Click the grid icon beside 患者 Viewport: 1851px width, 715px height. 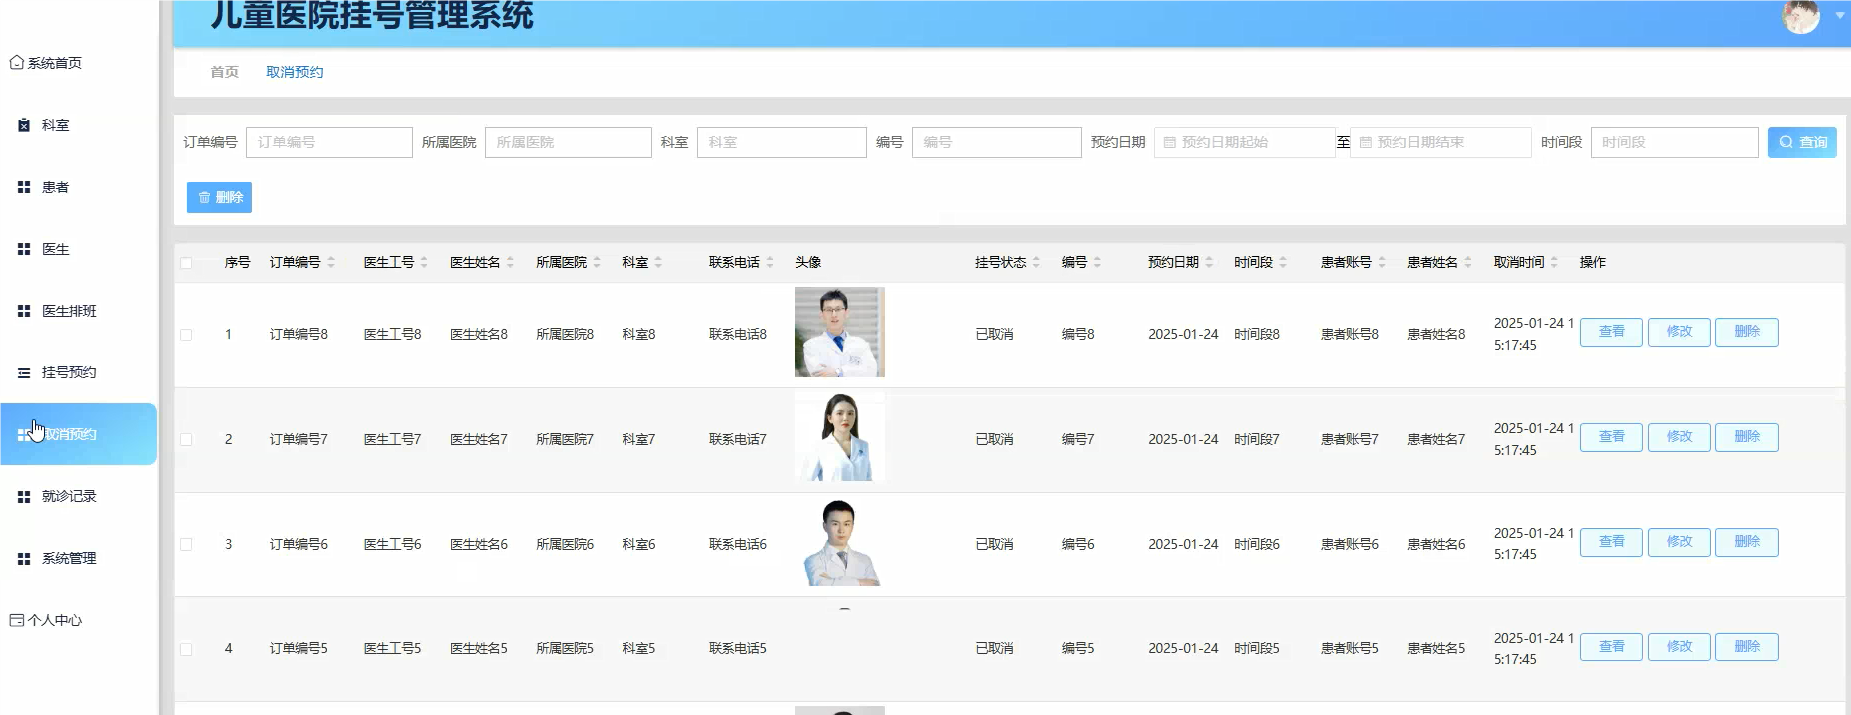point(24,187)
